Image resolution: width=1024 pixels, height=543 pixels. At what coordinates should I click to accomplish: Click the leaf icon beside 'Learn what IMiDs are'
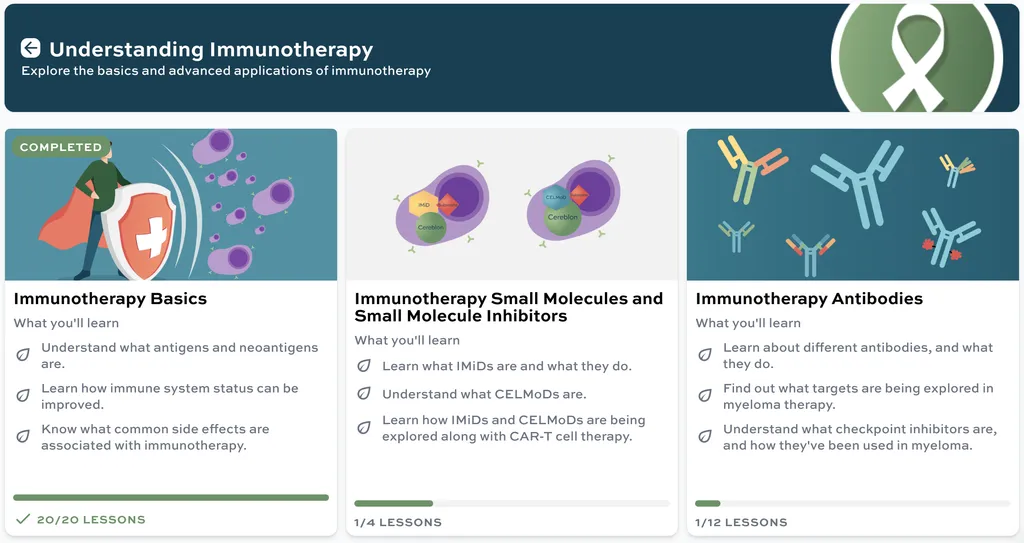pyautogui.click(x=364, y=367)
